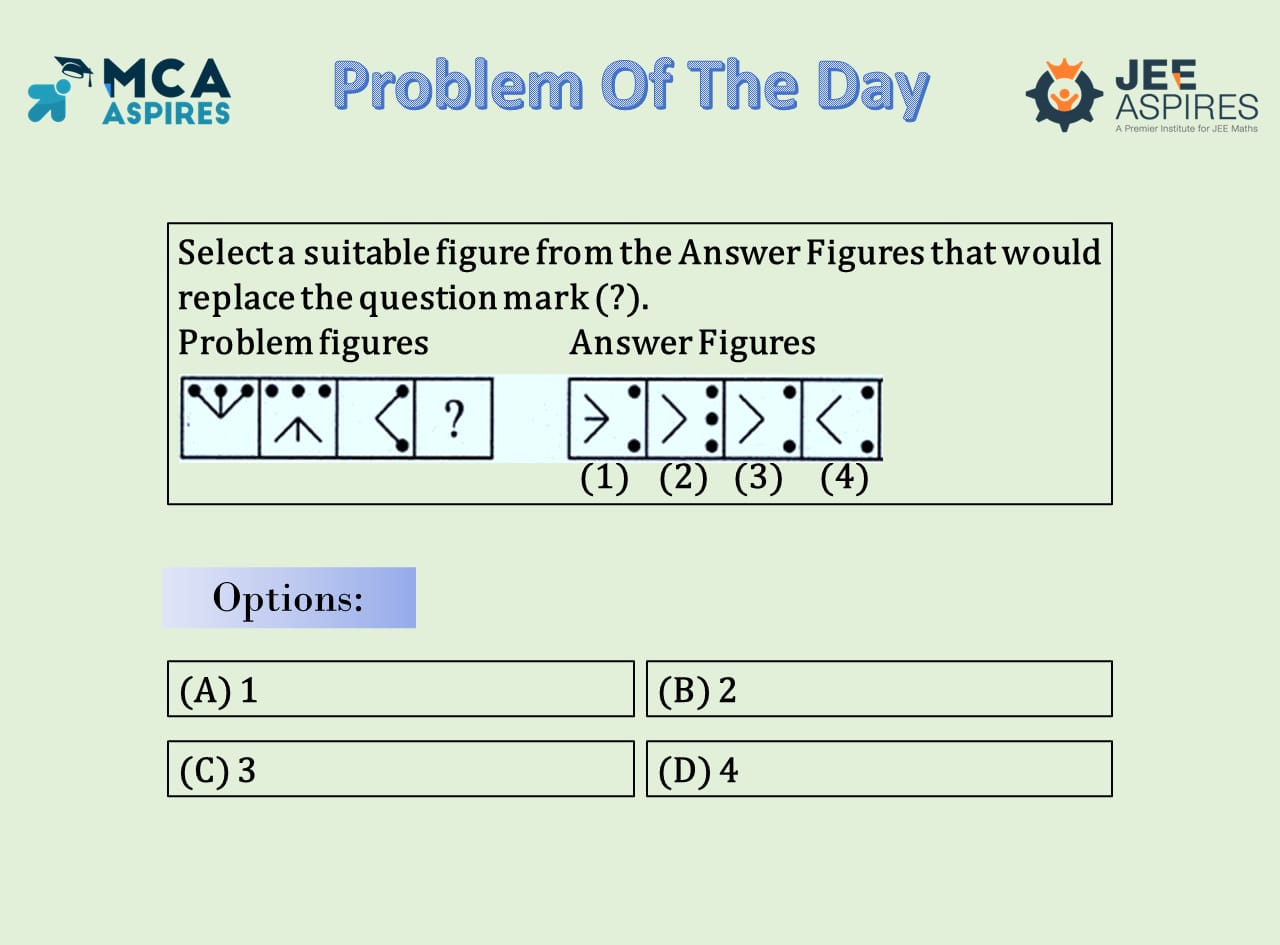The height and width of the screenshot is (945, 1280).
Task: Click answer figure (2) with three dots
Action: coord(685,418)
